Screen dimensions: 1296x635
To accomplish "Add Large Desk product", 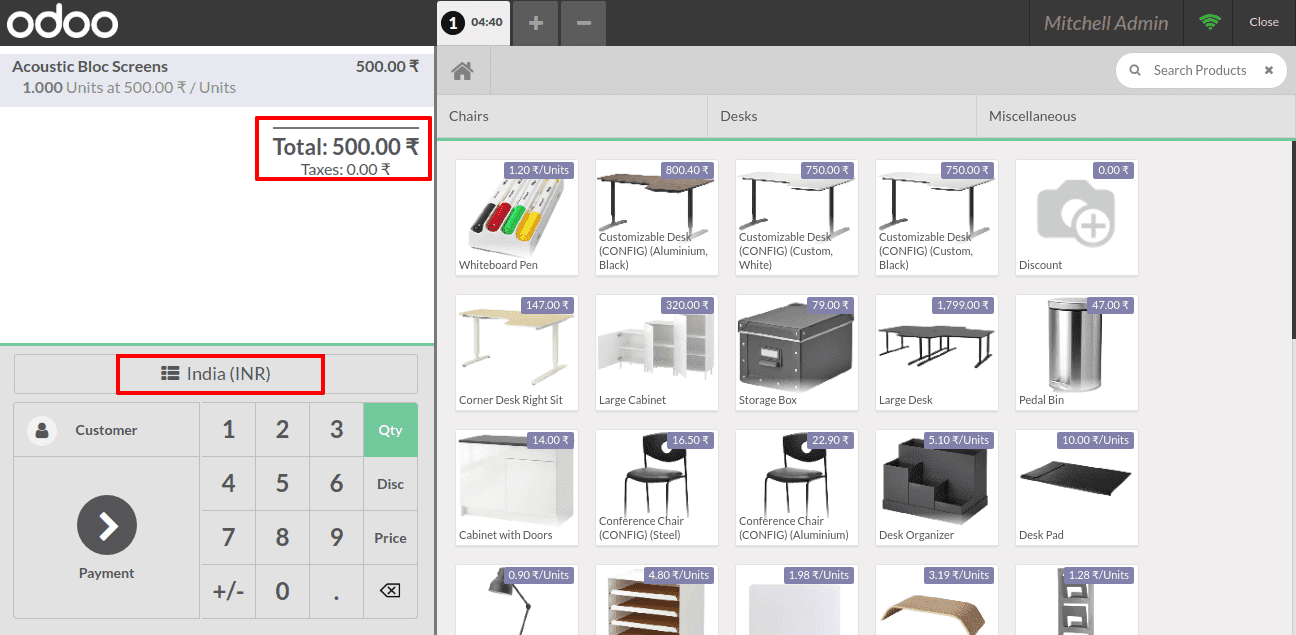I will click(x=937, y=352).
